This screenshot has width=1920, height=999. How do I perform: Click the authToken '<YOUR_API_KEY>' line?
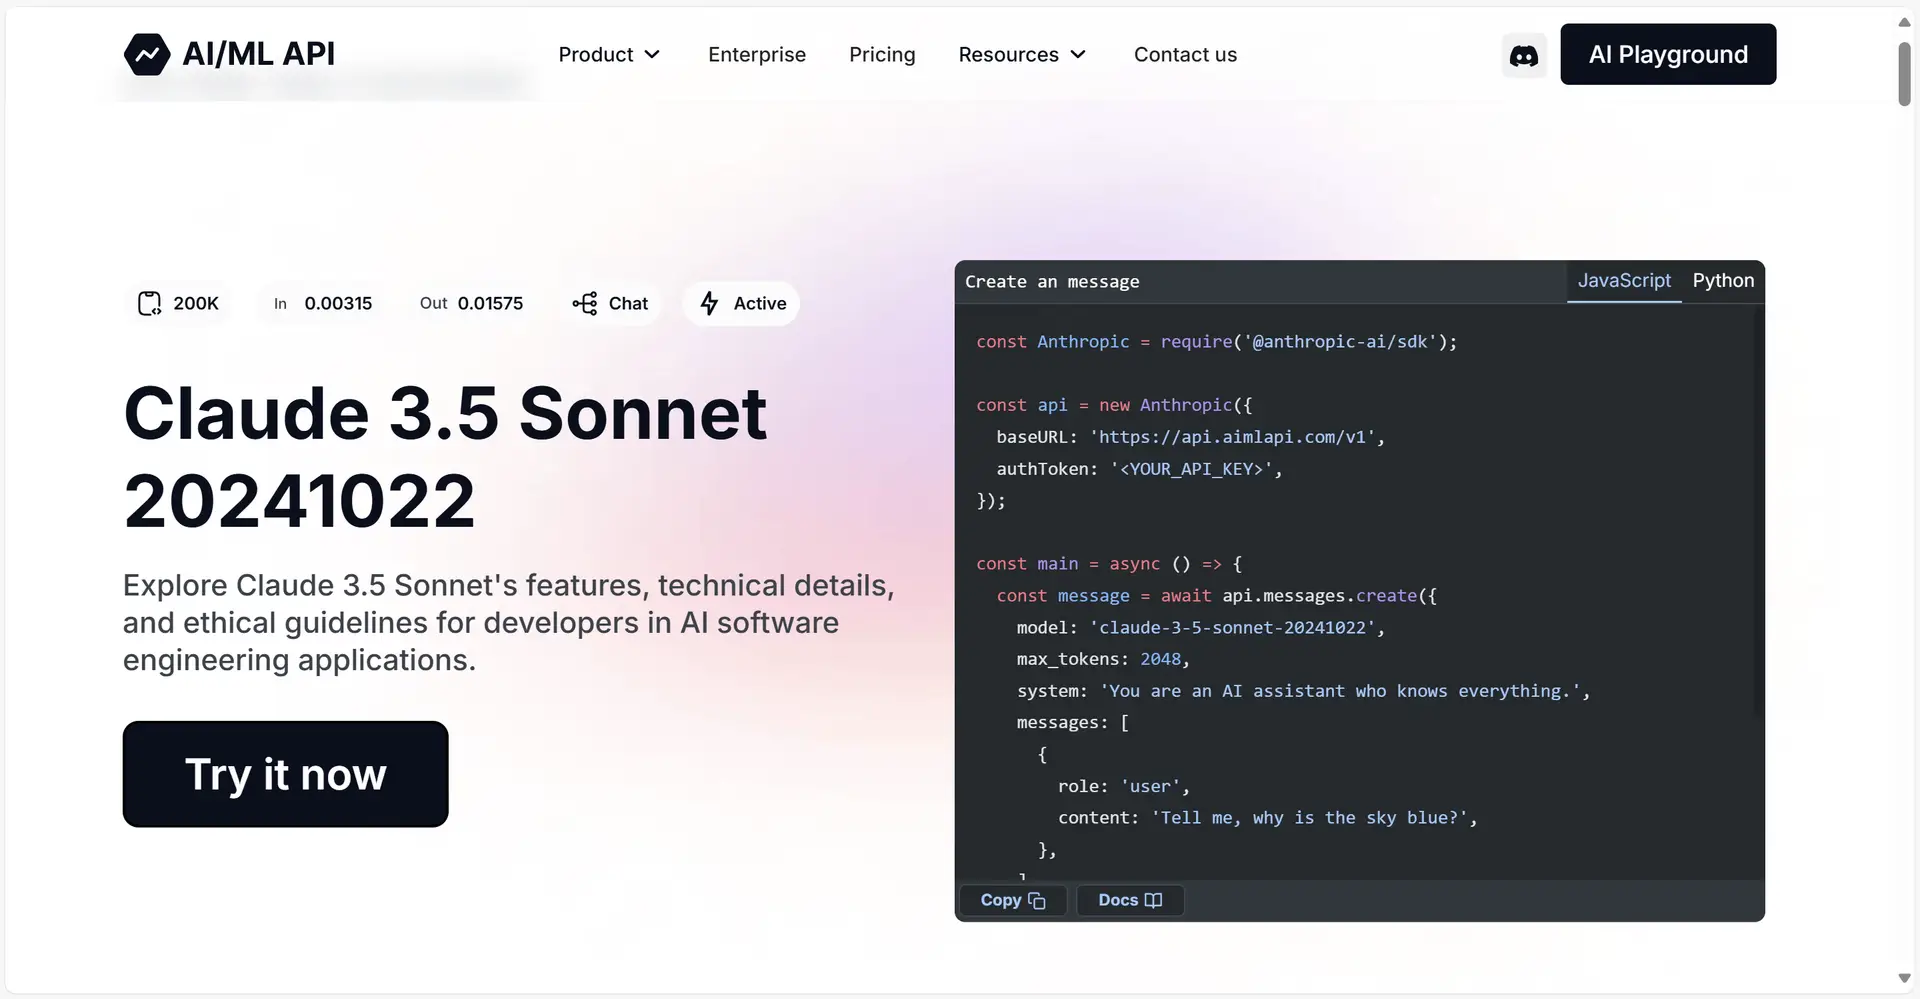1139,469
